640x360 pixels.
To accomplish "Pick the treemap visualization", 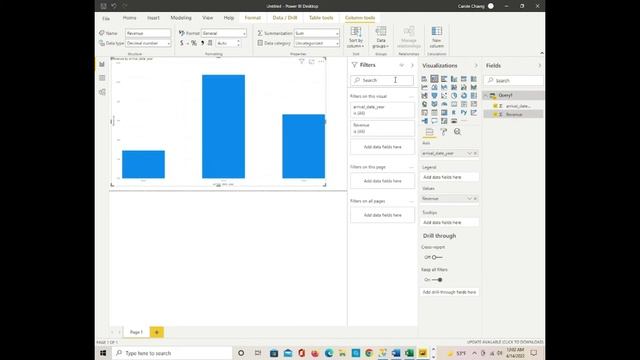I will [x=473, y=96].
